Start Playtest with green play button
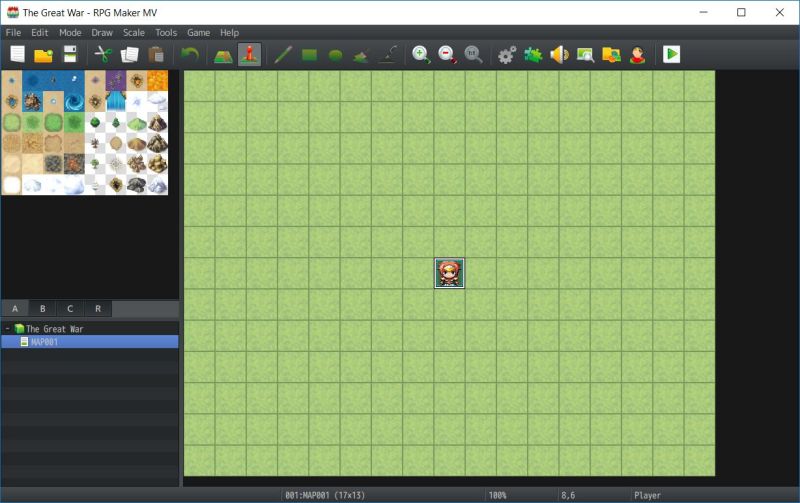 [671, 54]
